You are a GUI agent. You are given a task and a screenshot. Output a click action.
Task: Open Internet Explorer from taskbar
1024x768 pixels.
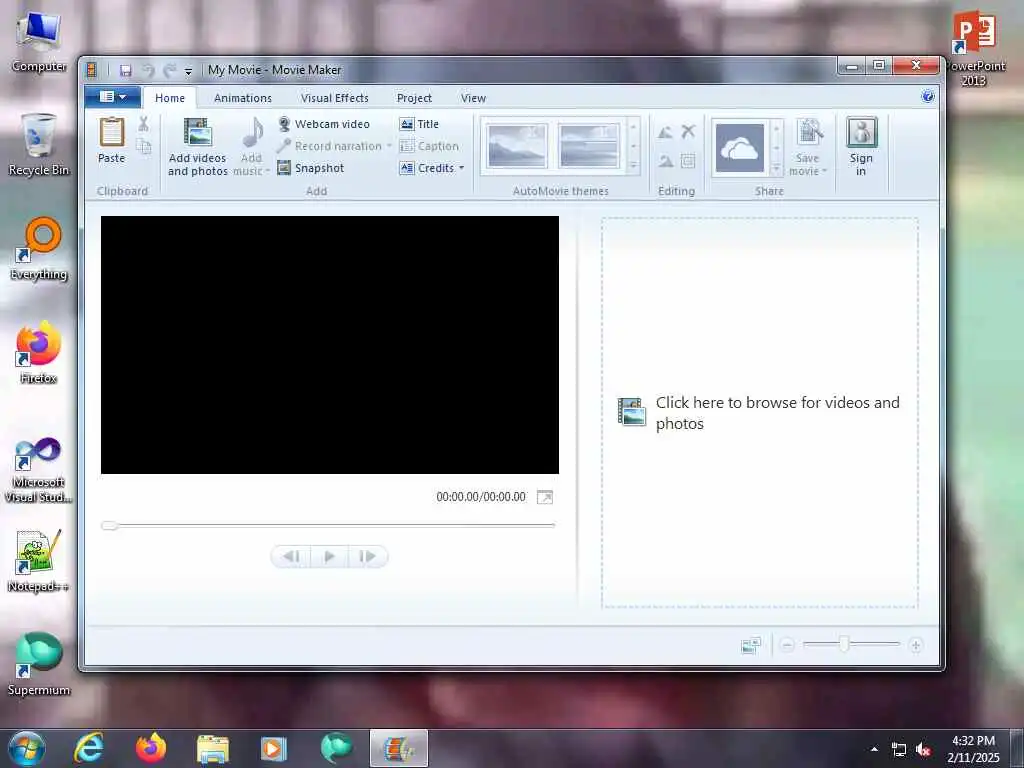click(x=89, y=748)
